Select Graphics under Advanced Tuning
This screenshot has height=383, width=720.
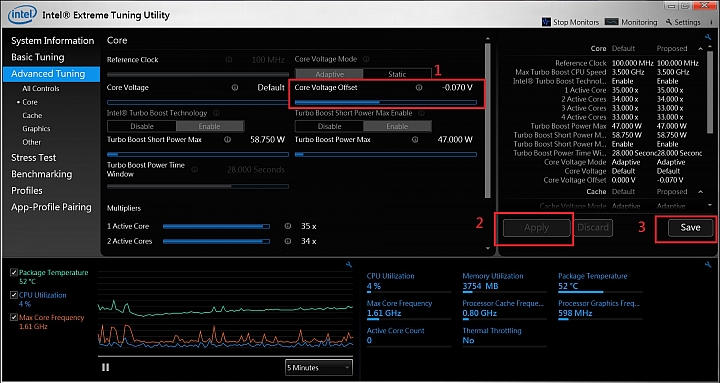pyautogui.click(x=36, y=129)
